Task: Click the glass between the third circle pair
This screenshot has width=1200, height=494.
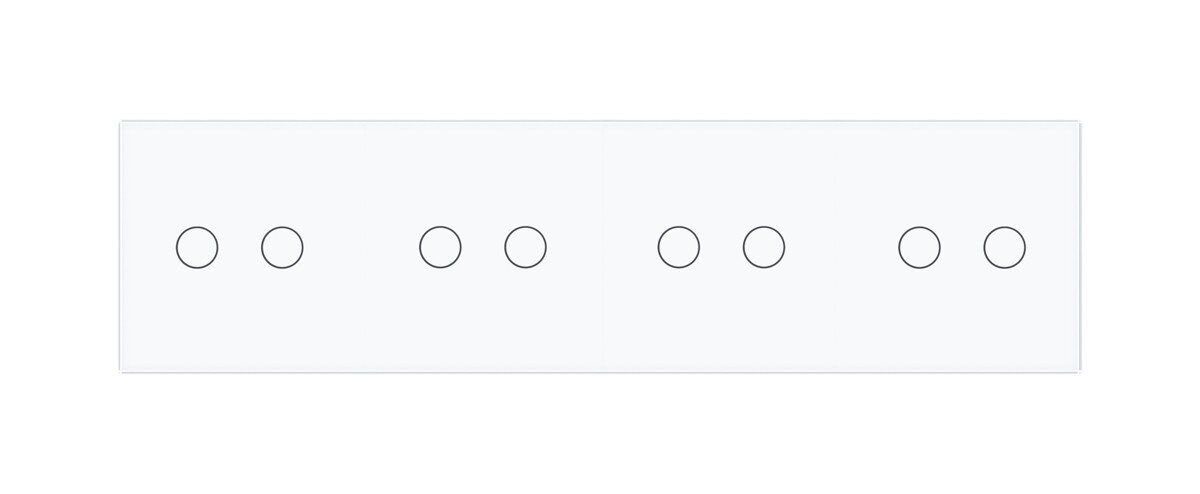Action: click(722, 247)
